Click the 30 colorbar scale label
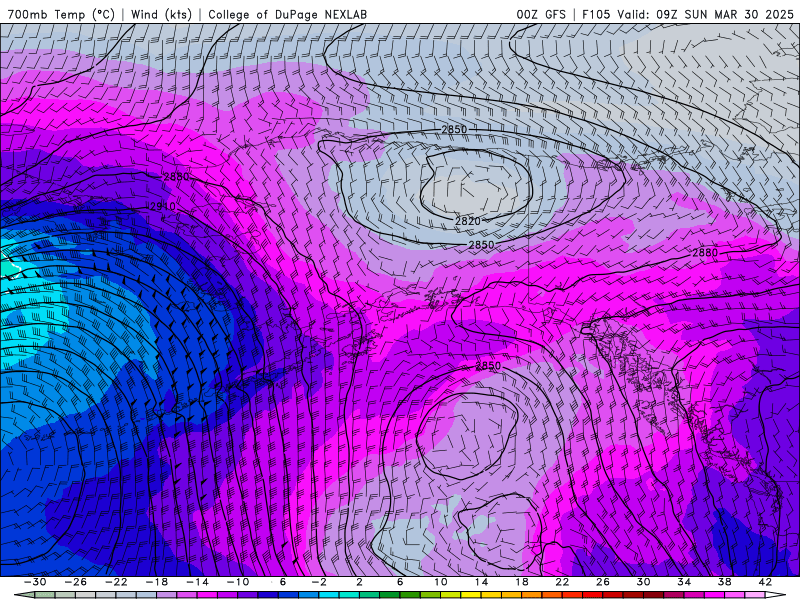Viewport: 800px width, 600px height. (x=643, y=582)
